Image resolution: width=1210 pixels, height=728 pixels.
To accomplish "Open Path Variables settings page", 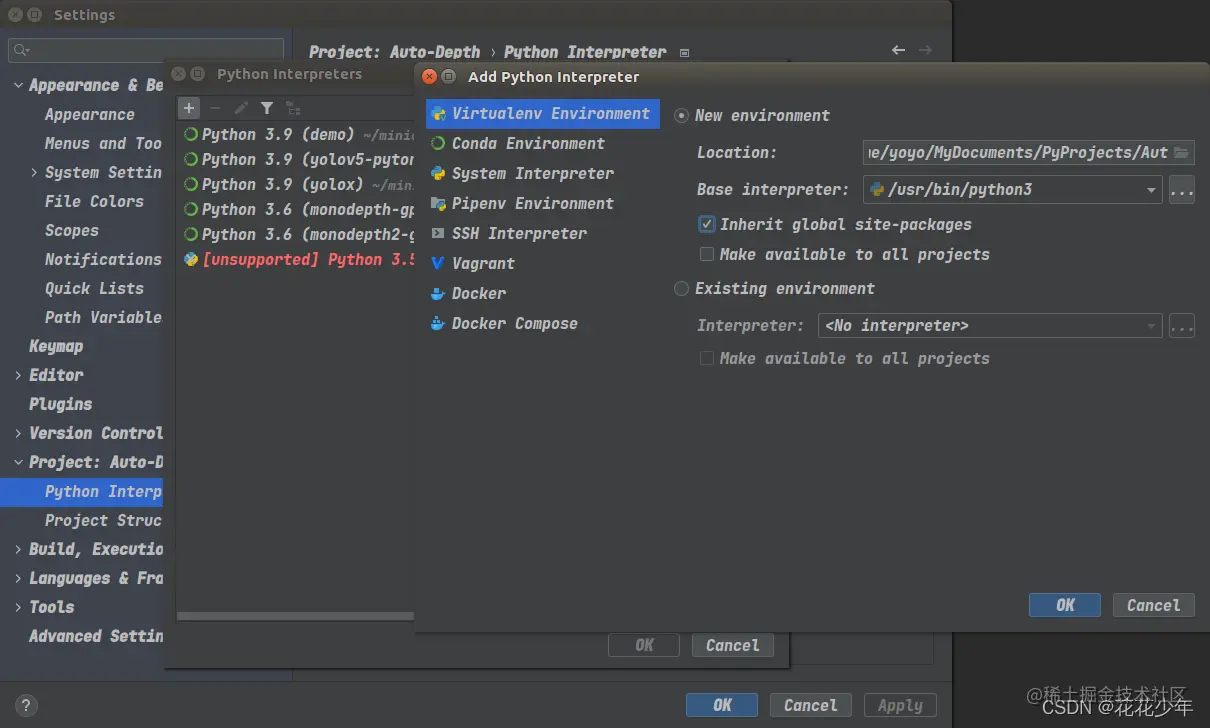I will (x=103, y=317).
